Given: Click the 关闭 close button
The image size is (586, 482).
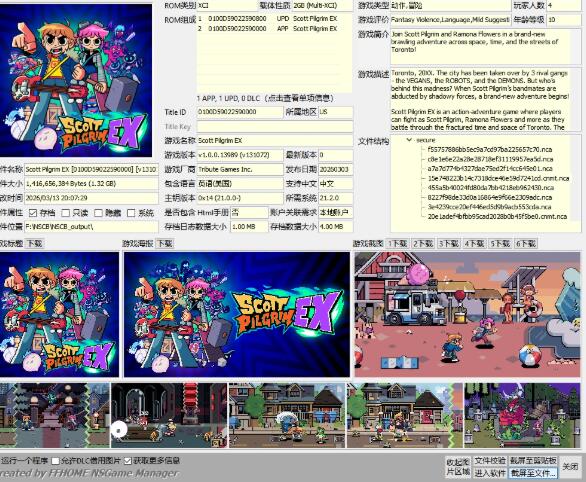Looking at the screenshot, I should tap(570, 467).
